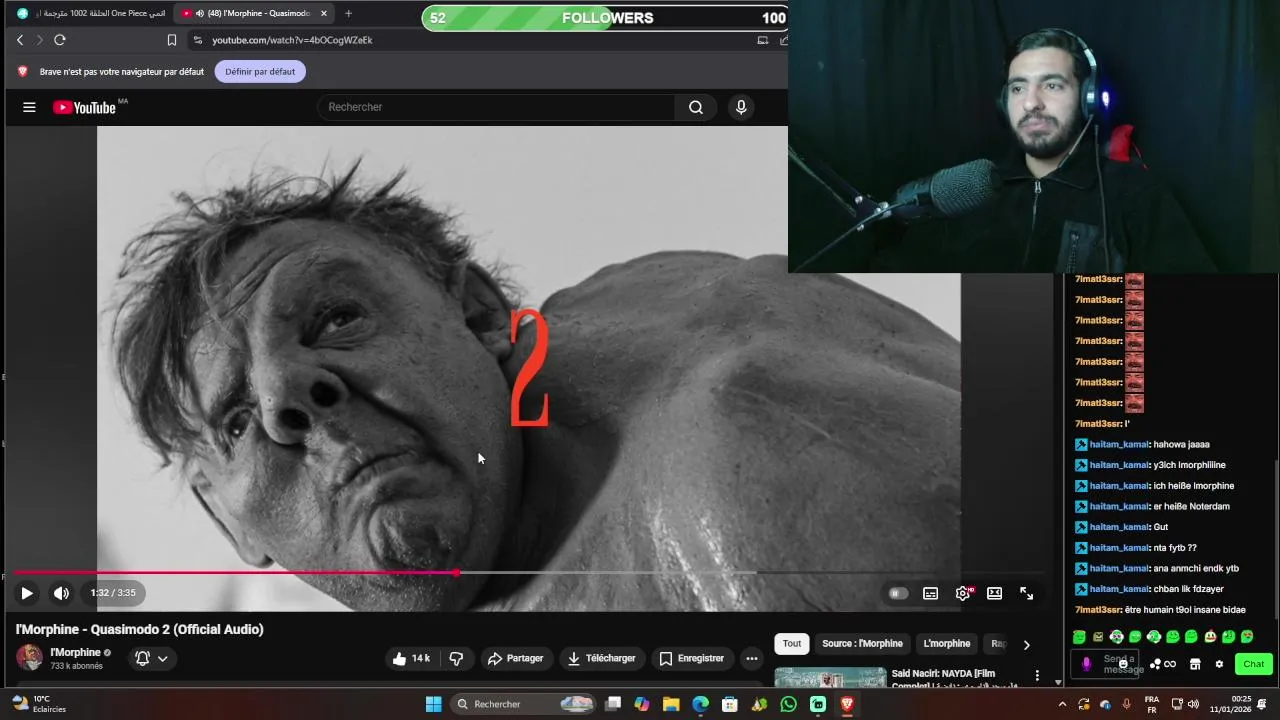Play the Quasimodo 2 video
The width and height of the screenshot is (1280, 720).
[27, 593]
